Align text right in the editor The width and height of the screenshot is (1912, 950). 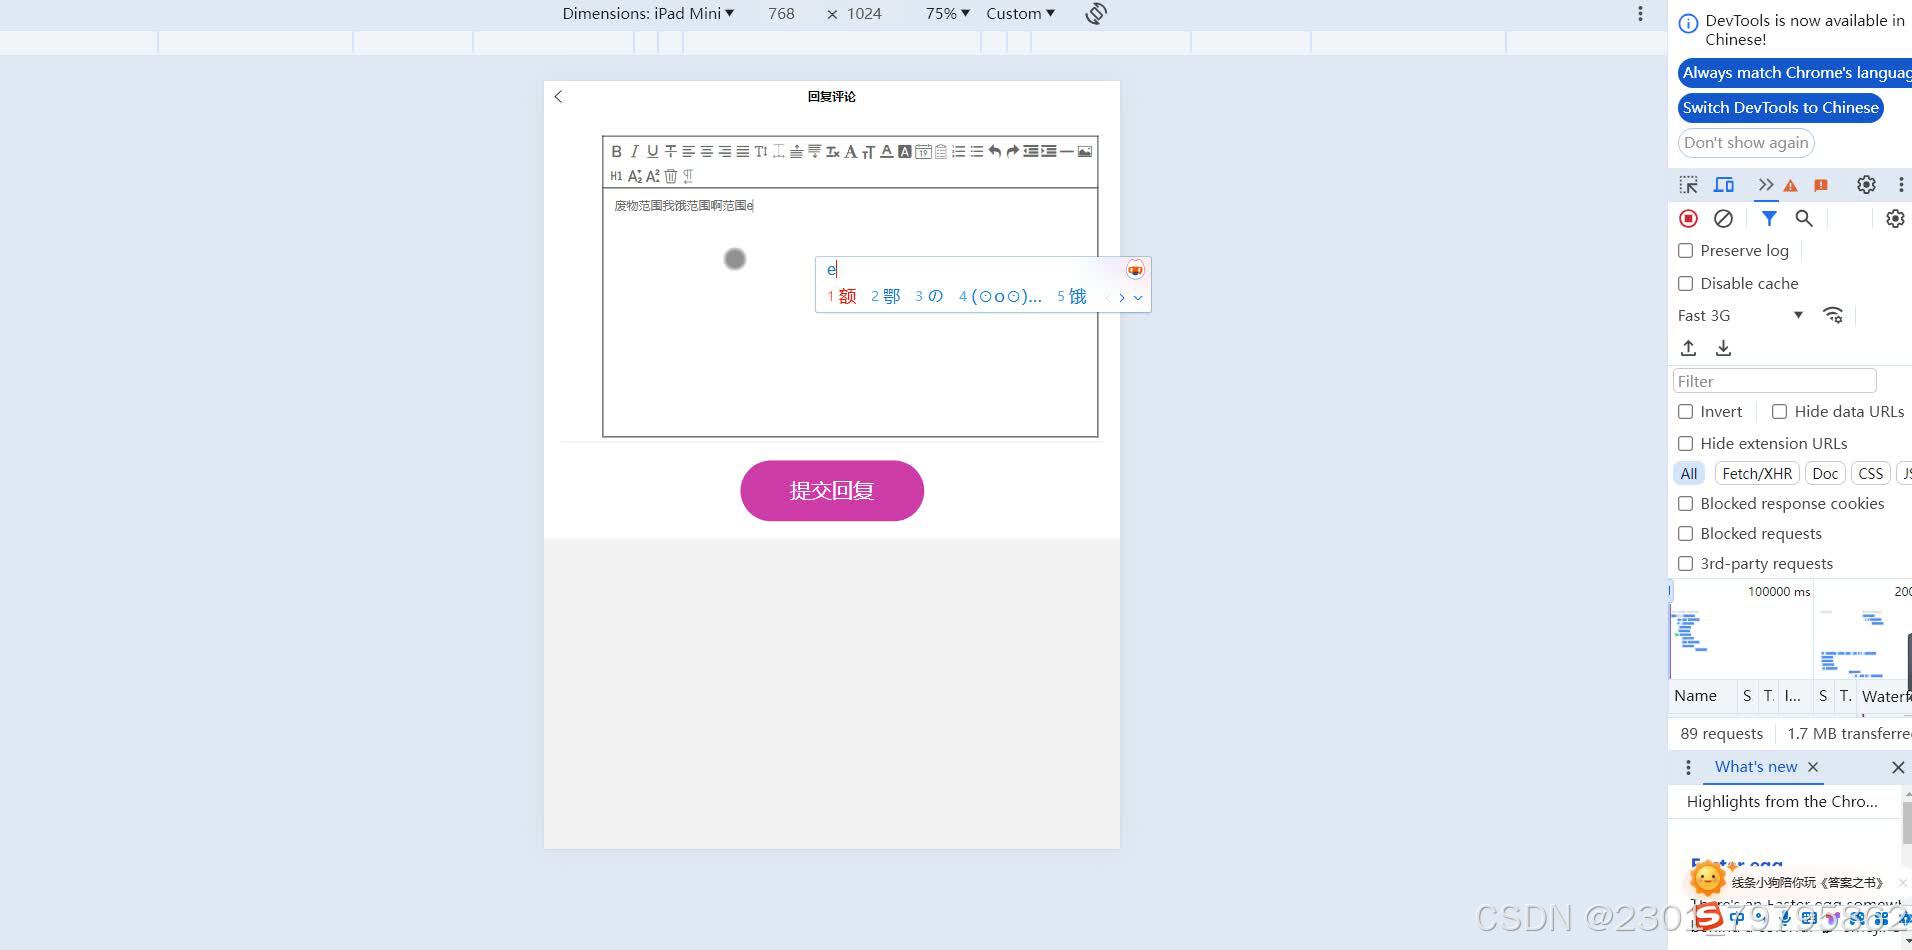point(724,152)
